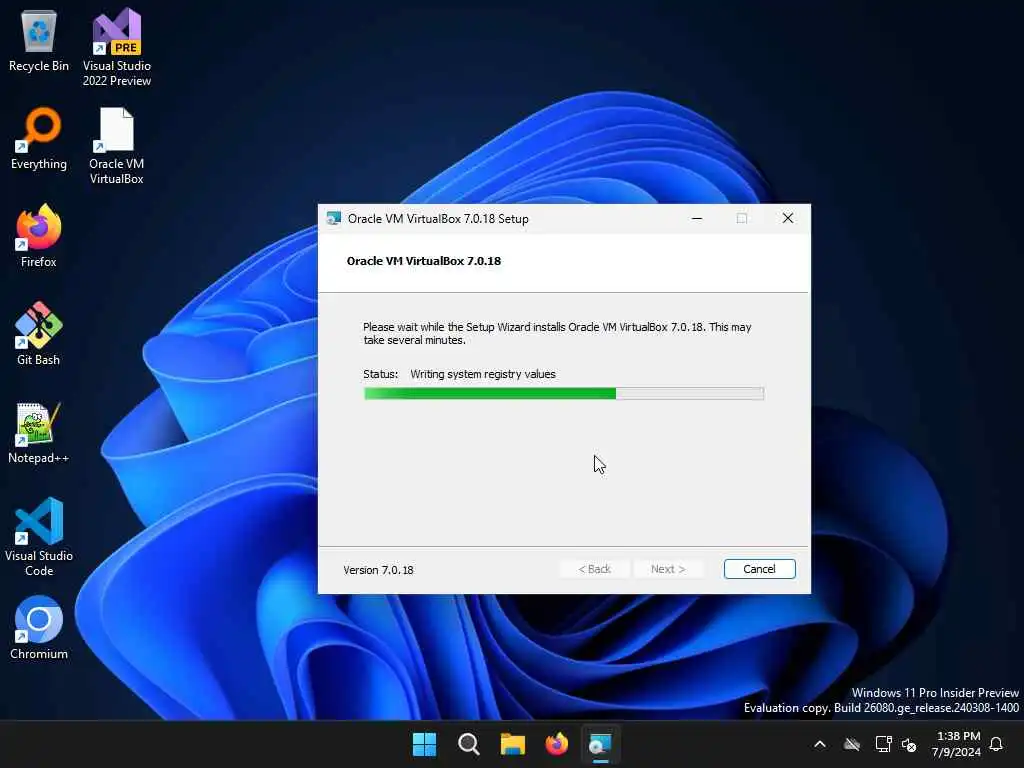Open the clock showing 1:38 PM
The image size is (1024, 768).
[x=957, y=744]
